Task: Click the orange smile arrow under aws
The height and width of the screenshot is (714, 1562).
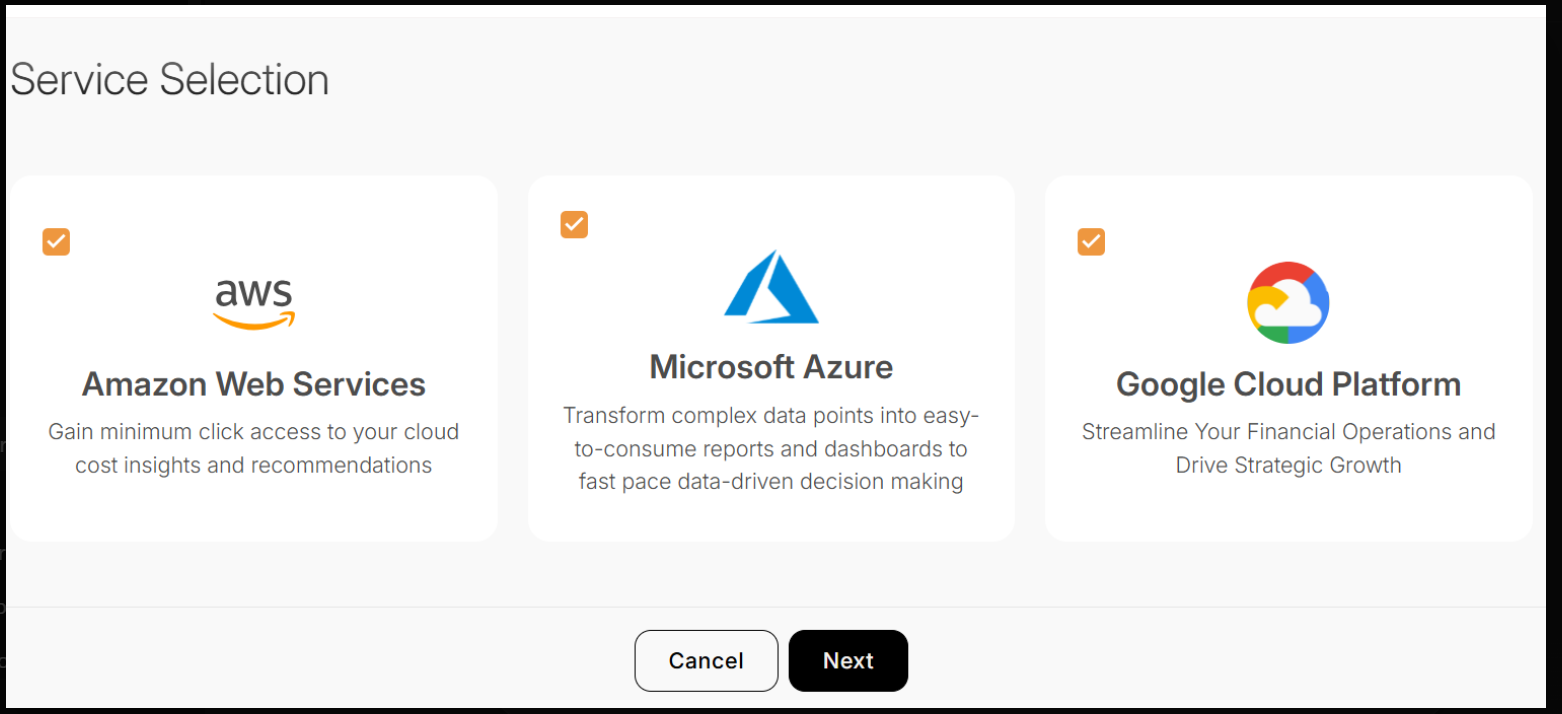Action: point(254,321)
